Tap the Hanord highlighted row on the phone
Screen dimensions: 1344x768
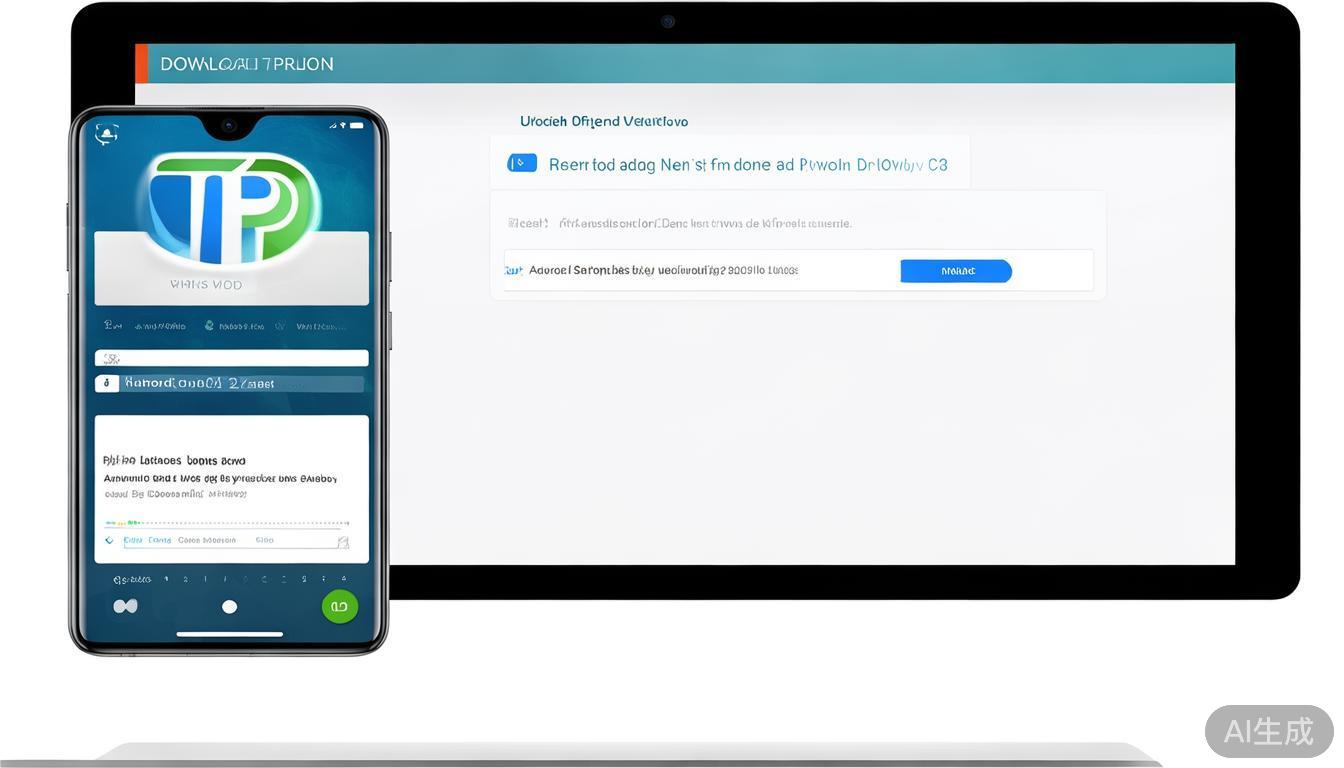pos(240,383)
